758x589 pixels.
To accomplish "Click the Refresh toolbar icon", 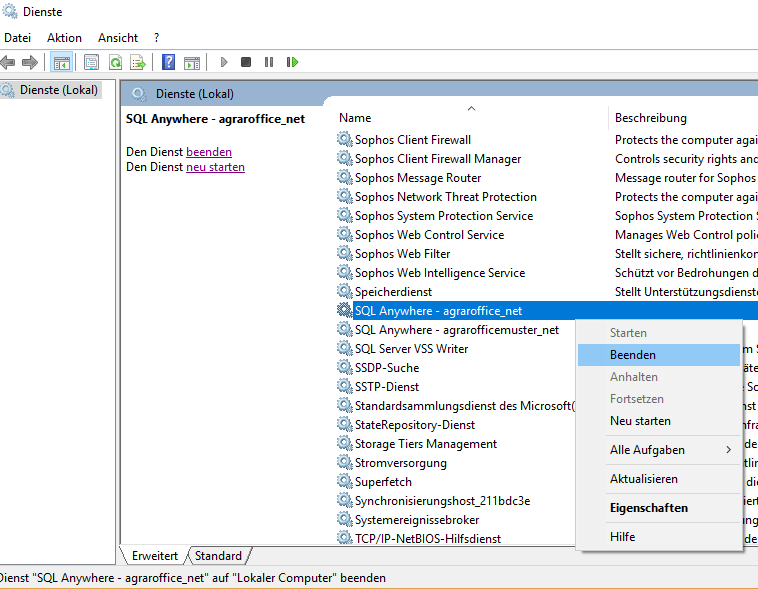I will pyautogui.click(x=115, y=62).
